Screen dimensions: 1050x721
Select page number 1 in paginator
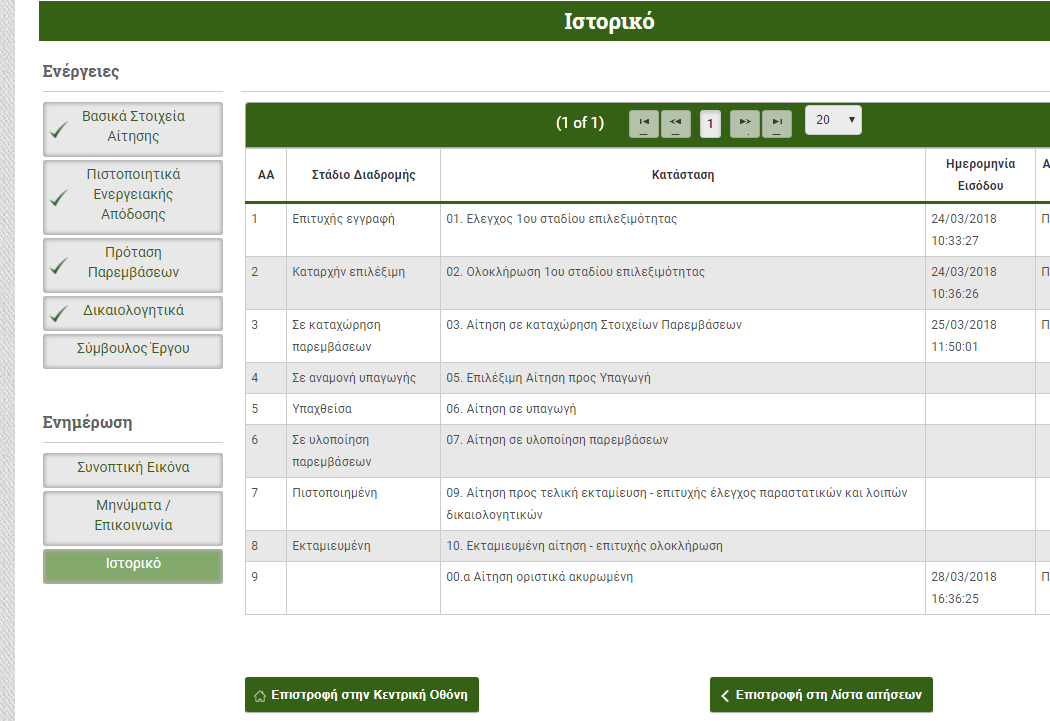tap(710, 124)
